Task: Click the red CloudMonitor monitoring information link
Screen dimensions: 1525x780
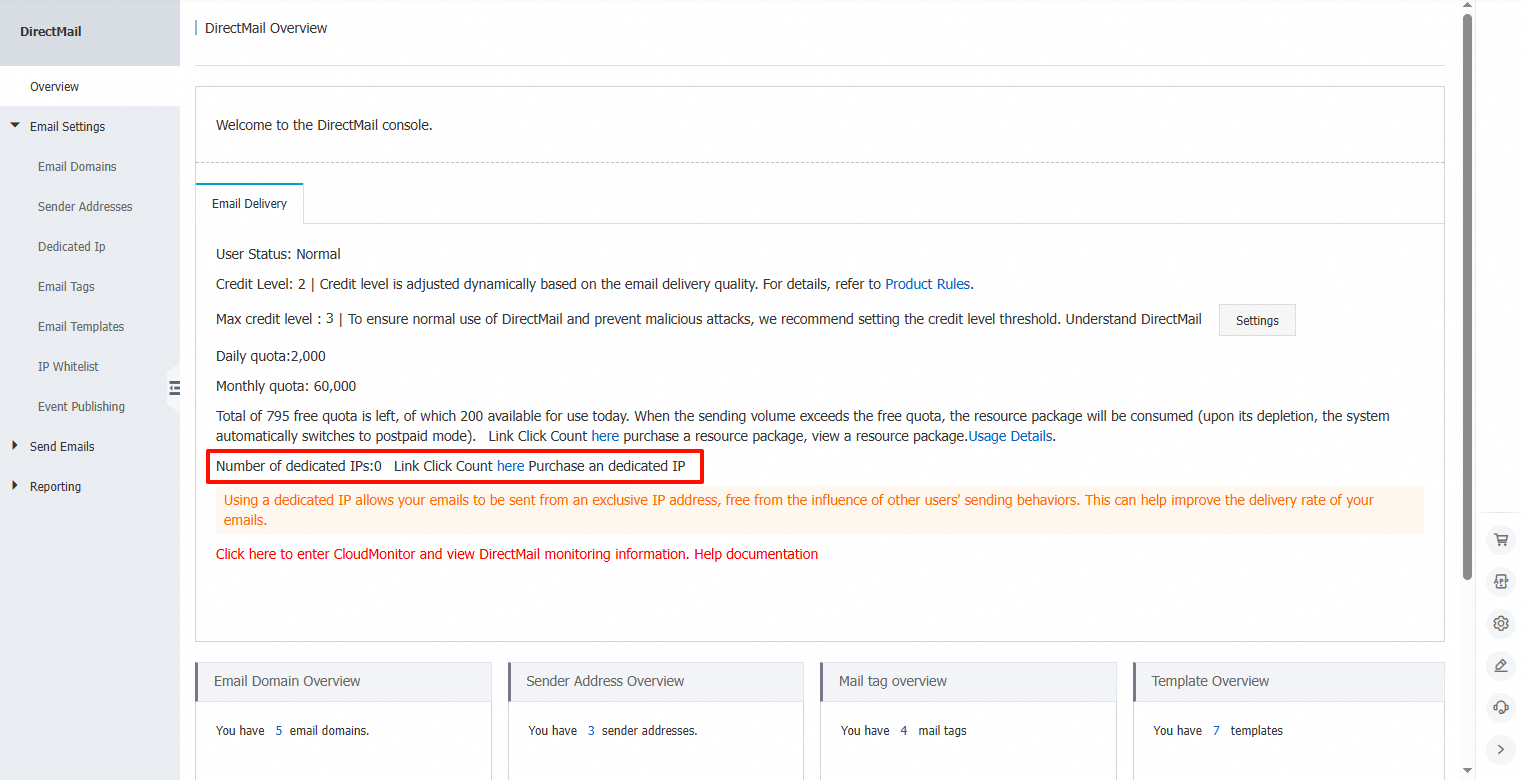Action: 452,554
